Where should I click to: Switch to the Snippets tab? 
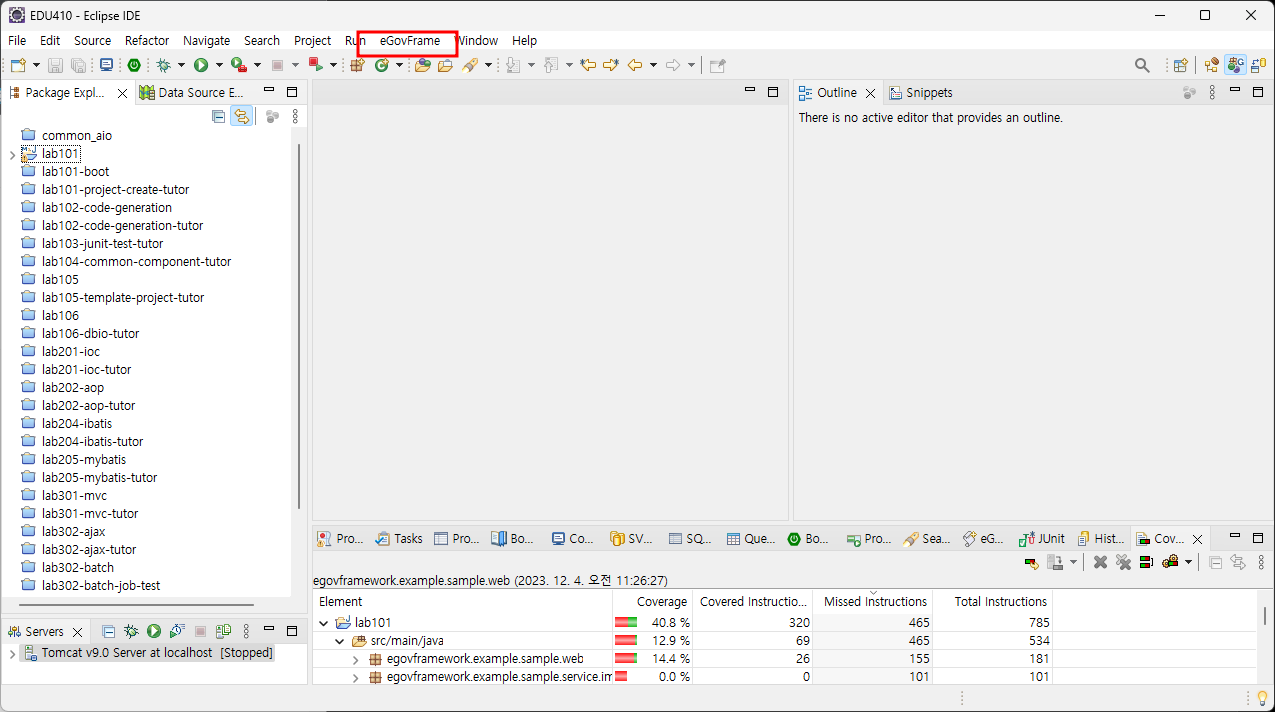[x=921, y=93]
